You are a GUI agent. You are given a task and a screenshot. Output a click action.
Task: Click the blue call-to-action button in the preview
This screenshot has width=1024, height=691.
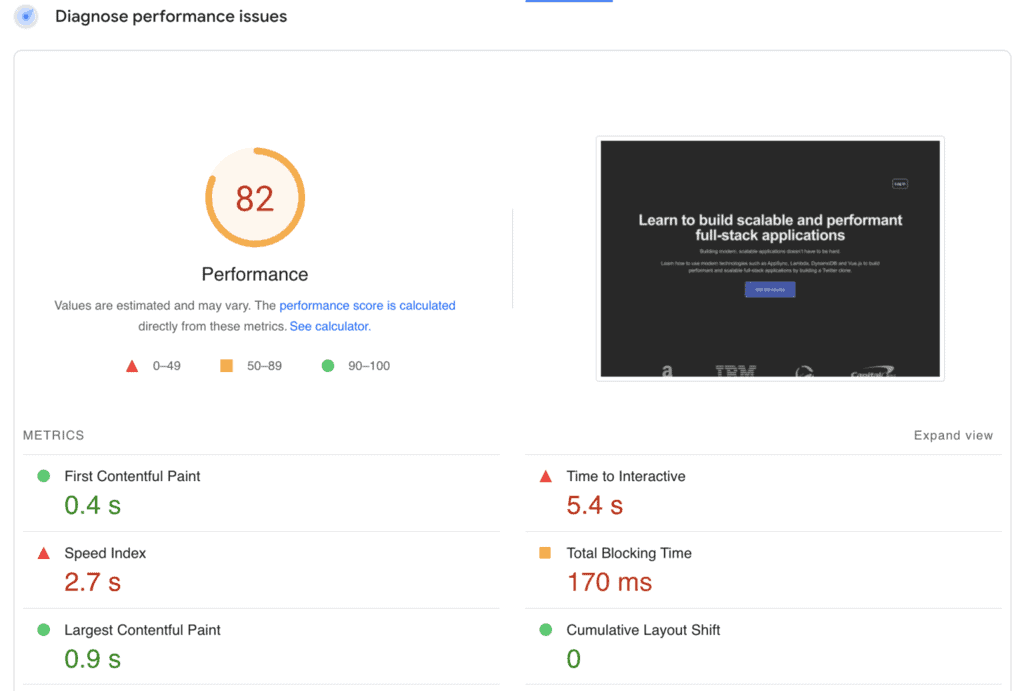click(770, 288)
